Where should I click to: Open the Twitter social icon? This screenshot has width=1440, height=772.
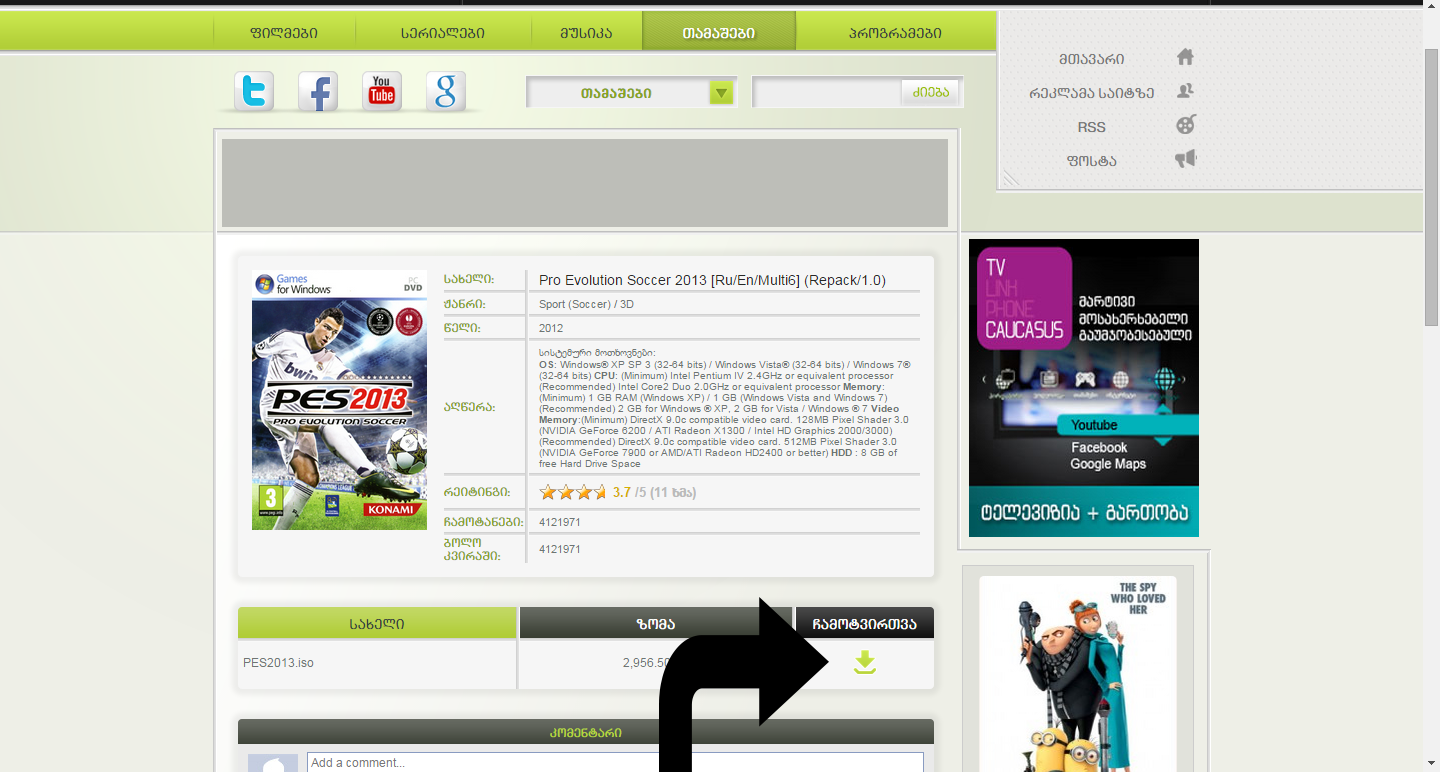tap(254, 92)
